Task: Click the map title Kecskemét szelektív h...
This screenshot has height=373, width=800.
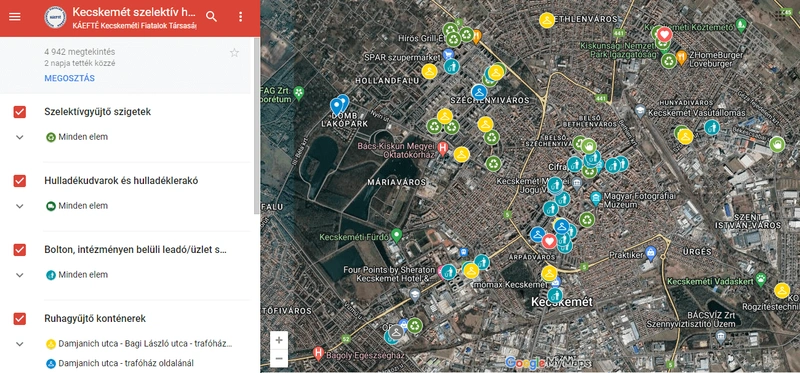Action: point(134,12)
